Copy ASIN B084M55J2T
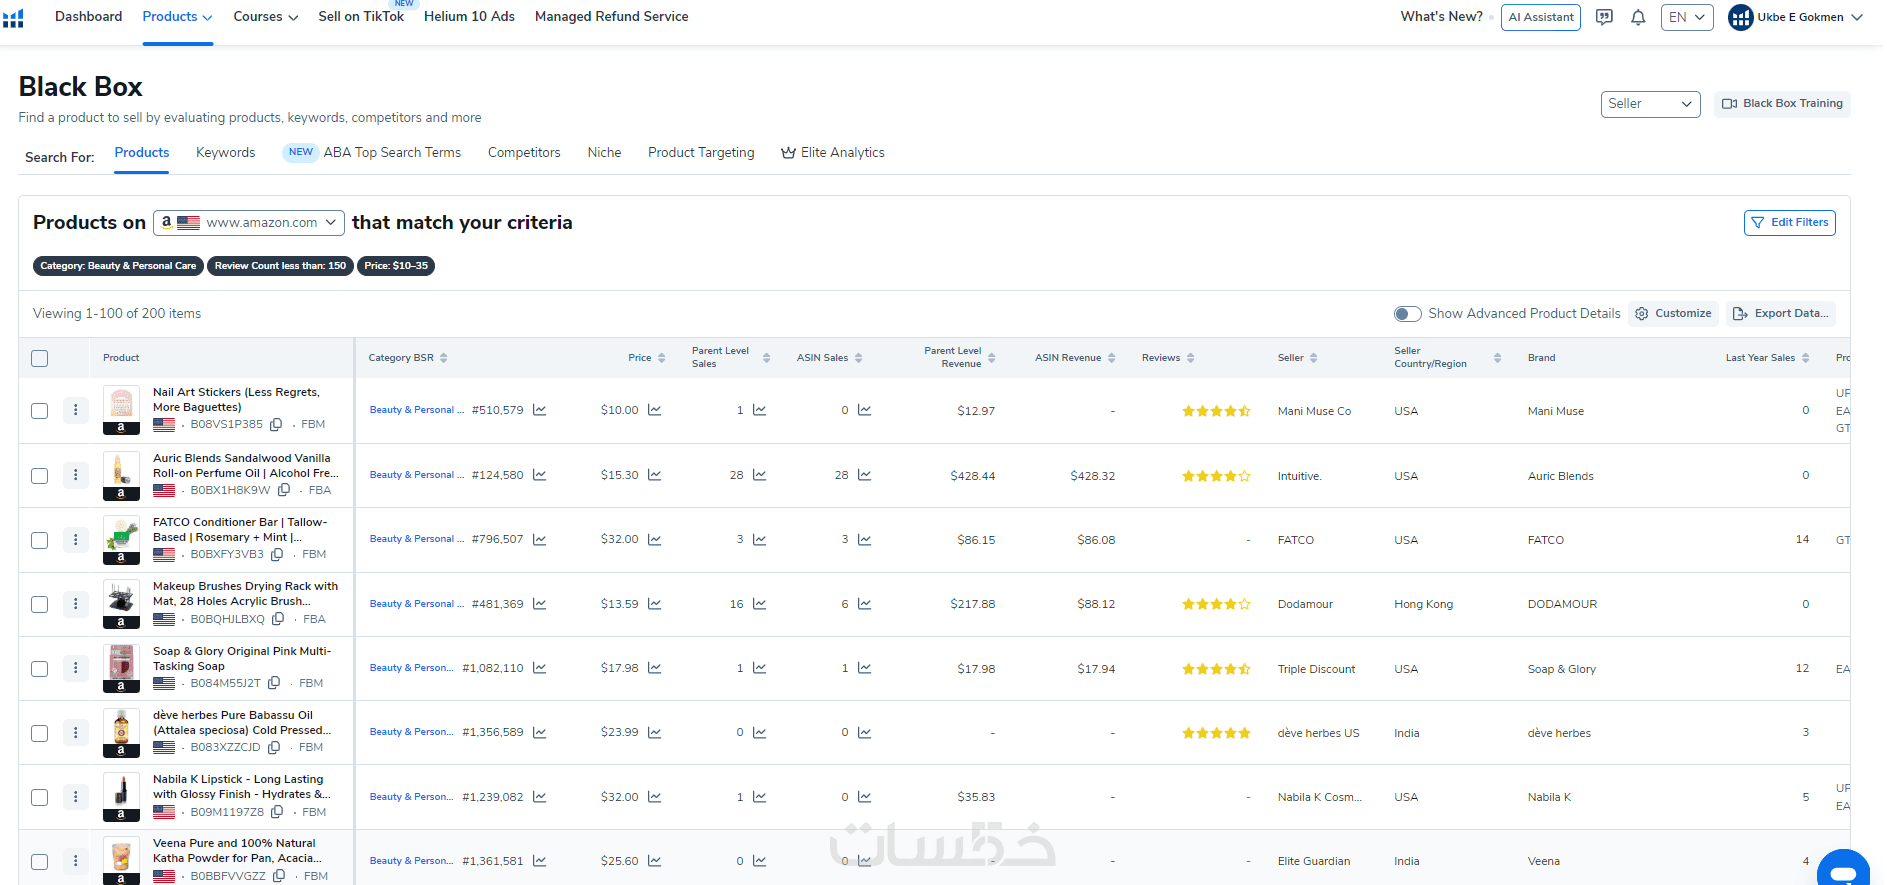1887x885 pixels. [274, 683]
